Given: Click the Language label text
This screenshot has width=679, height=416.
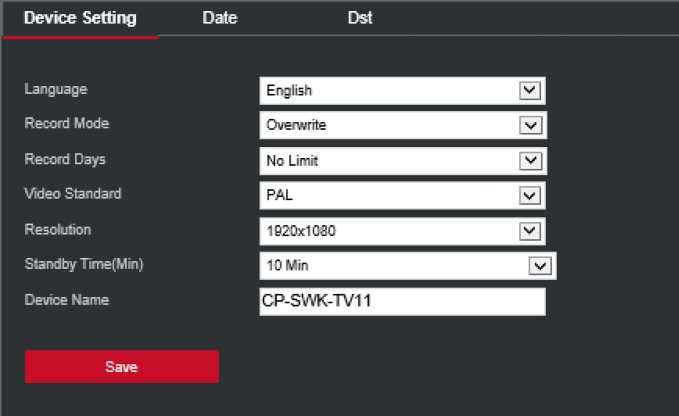Looking at the screenshot, I should pyautogui.click(x=56, y=89).
